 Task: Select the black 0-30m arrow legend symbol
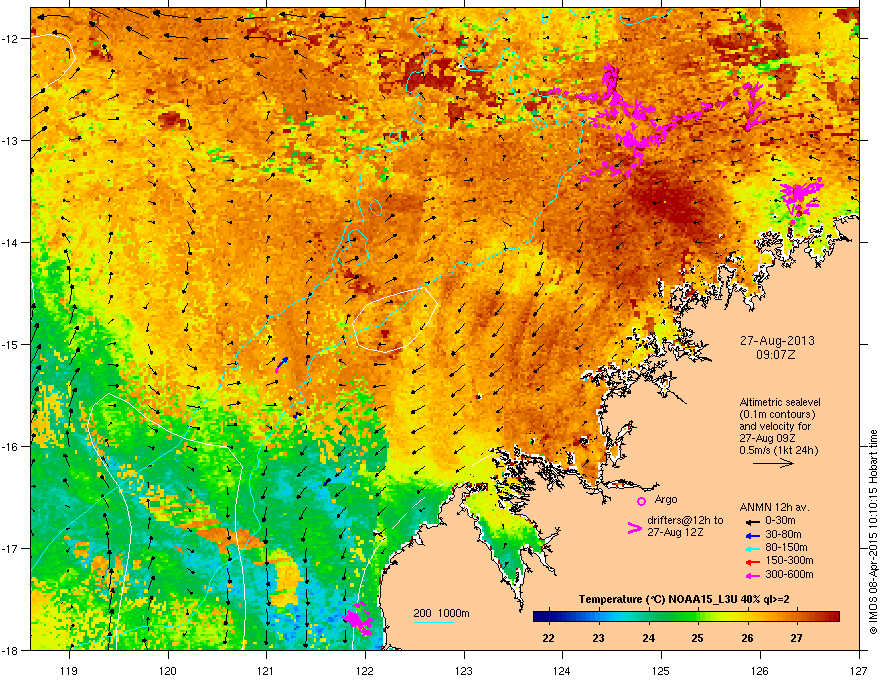tap(752, 521)
